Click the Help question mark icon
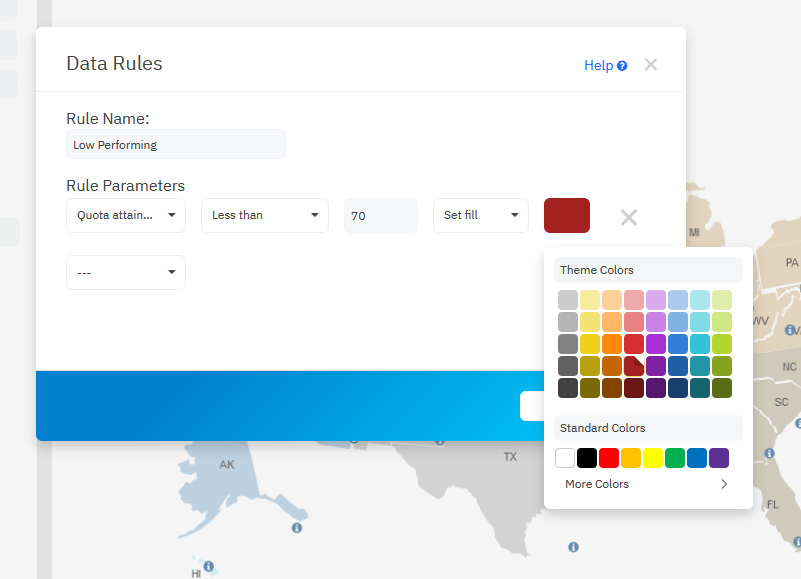Screen dimensions: 801x579 coord(622,66)
